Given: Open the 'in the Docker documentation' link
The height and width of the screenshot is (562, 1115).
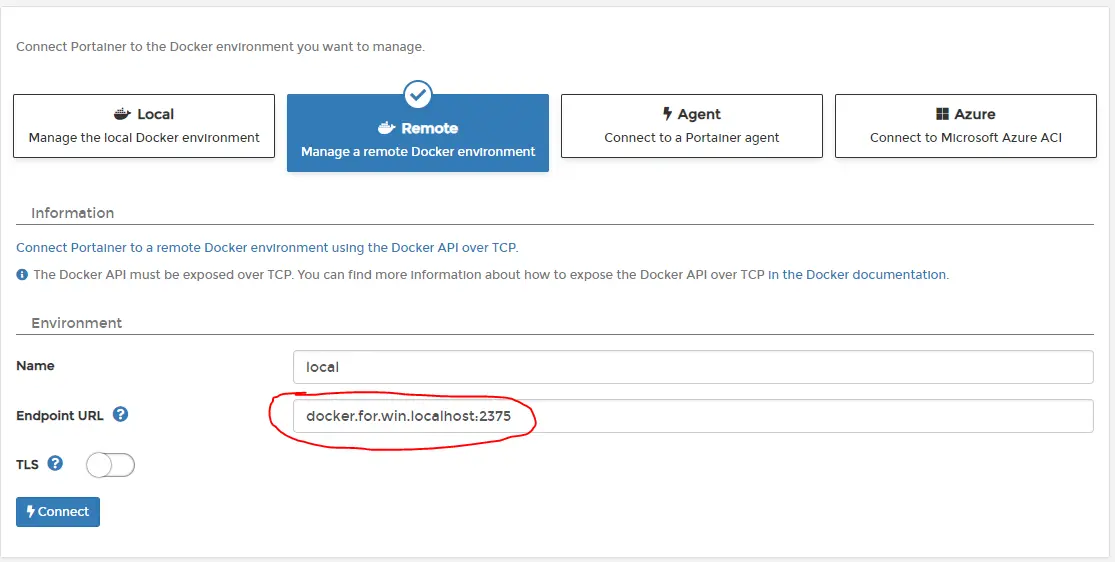Looking at the screenshot, I should click(857, 275).
